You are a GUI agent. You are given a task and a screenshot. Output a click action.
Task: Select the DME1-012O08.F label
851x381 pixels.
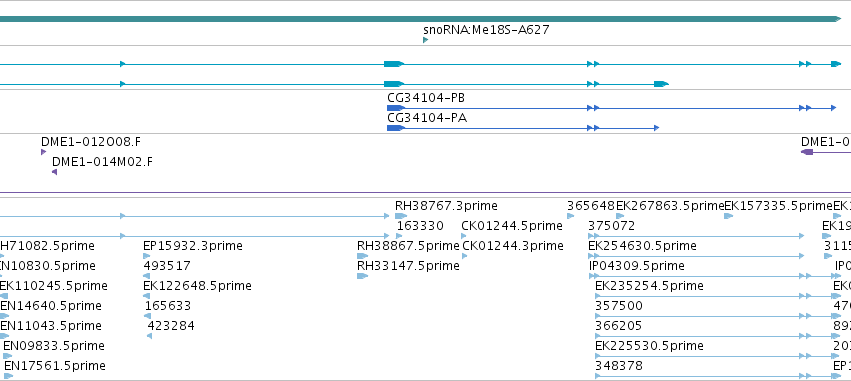coord(91,142)
